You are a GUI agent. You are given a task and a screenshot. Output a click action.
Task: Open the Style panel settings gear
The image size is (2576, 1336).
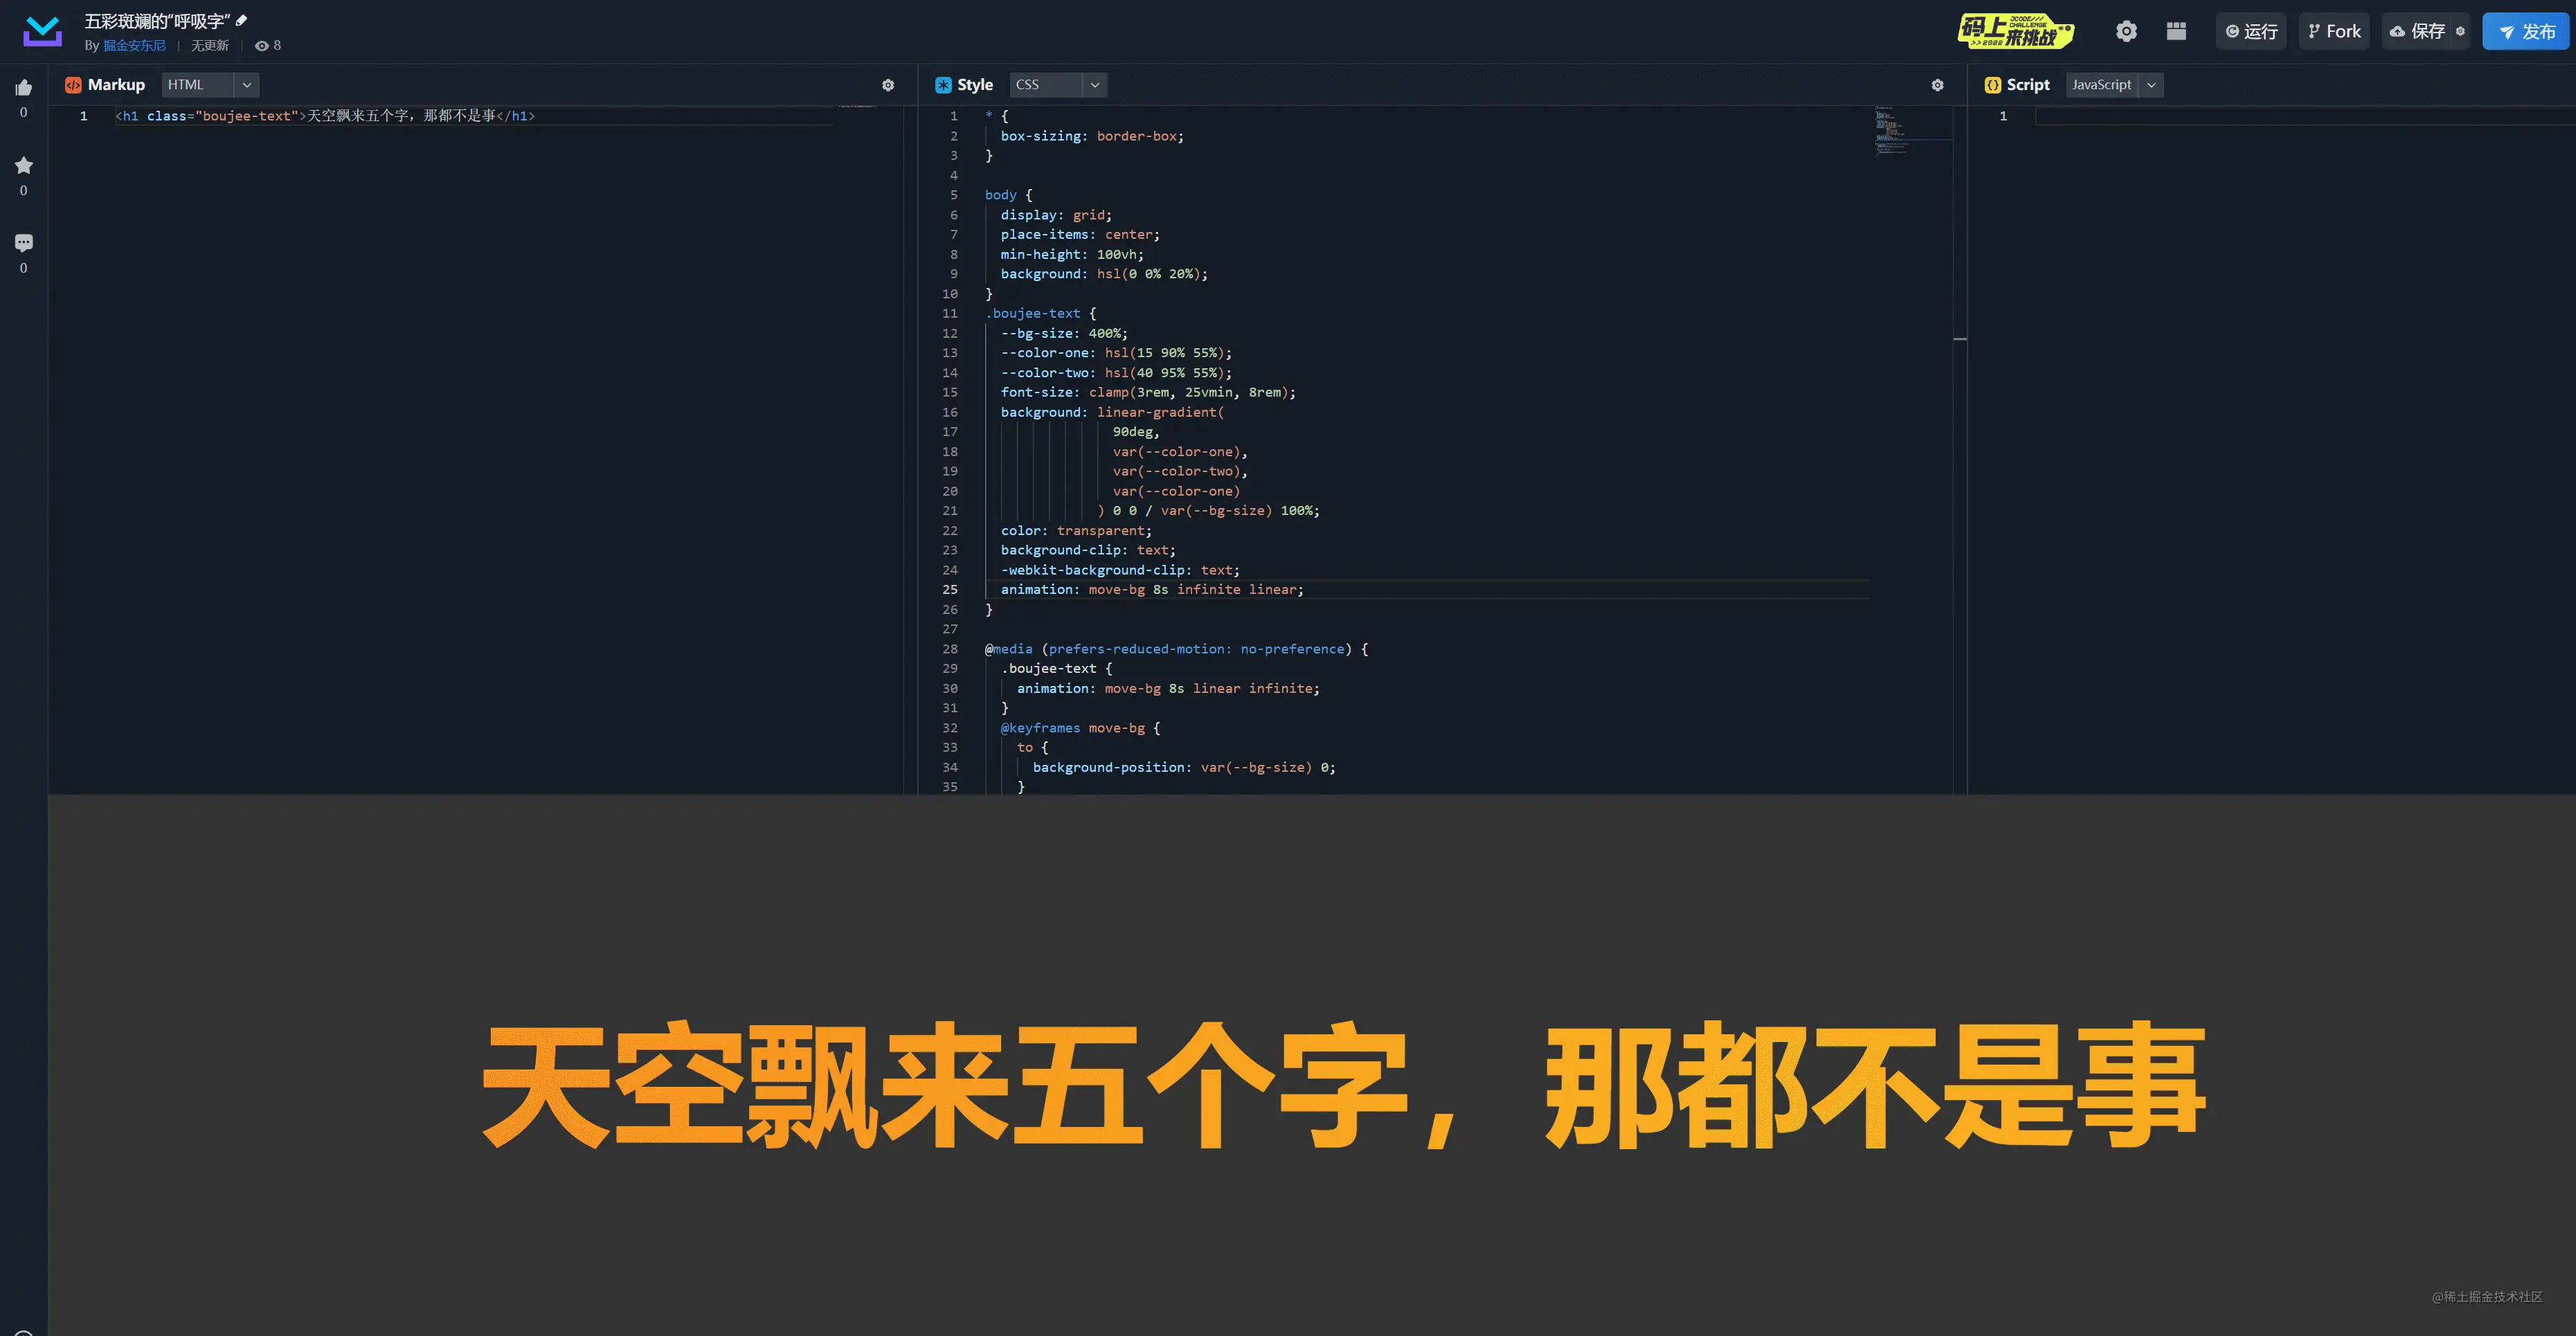point(1937,84)
